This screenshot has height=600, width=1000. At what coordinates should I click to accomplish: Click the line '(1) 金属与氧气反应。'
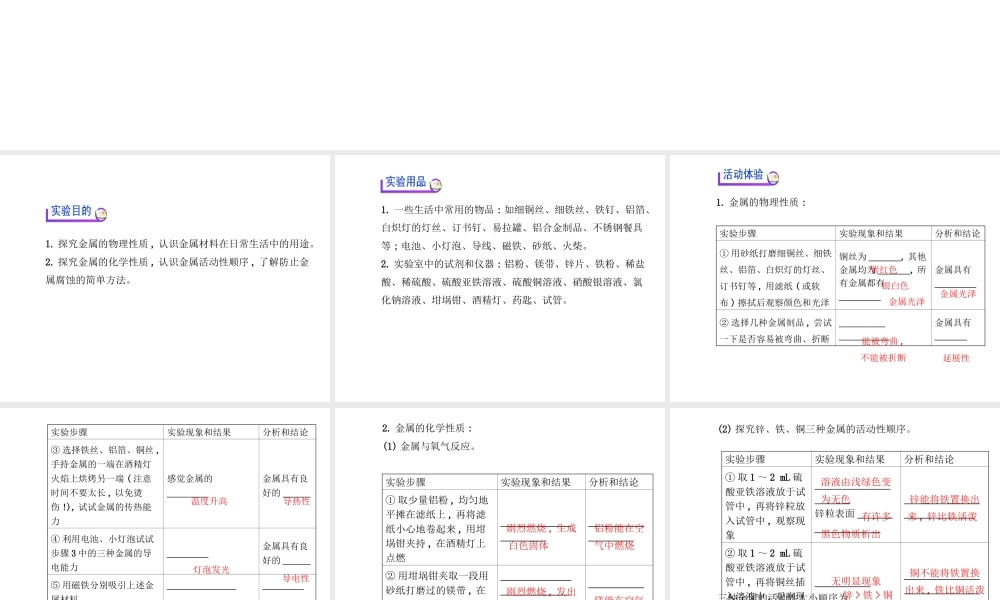tap(430, 446)
